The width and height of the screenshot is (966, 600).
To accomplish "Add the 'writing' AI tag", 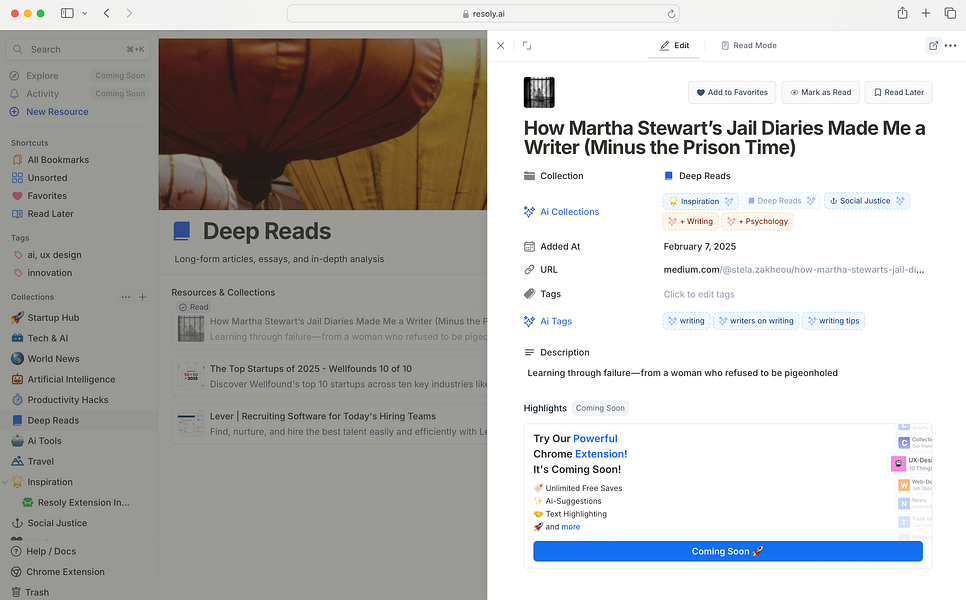I will click(686, 321).
